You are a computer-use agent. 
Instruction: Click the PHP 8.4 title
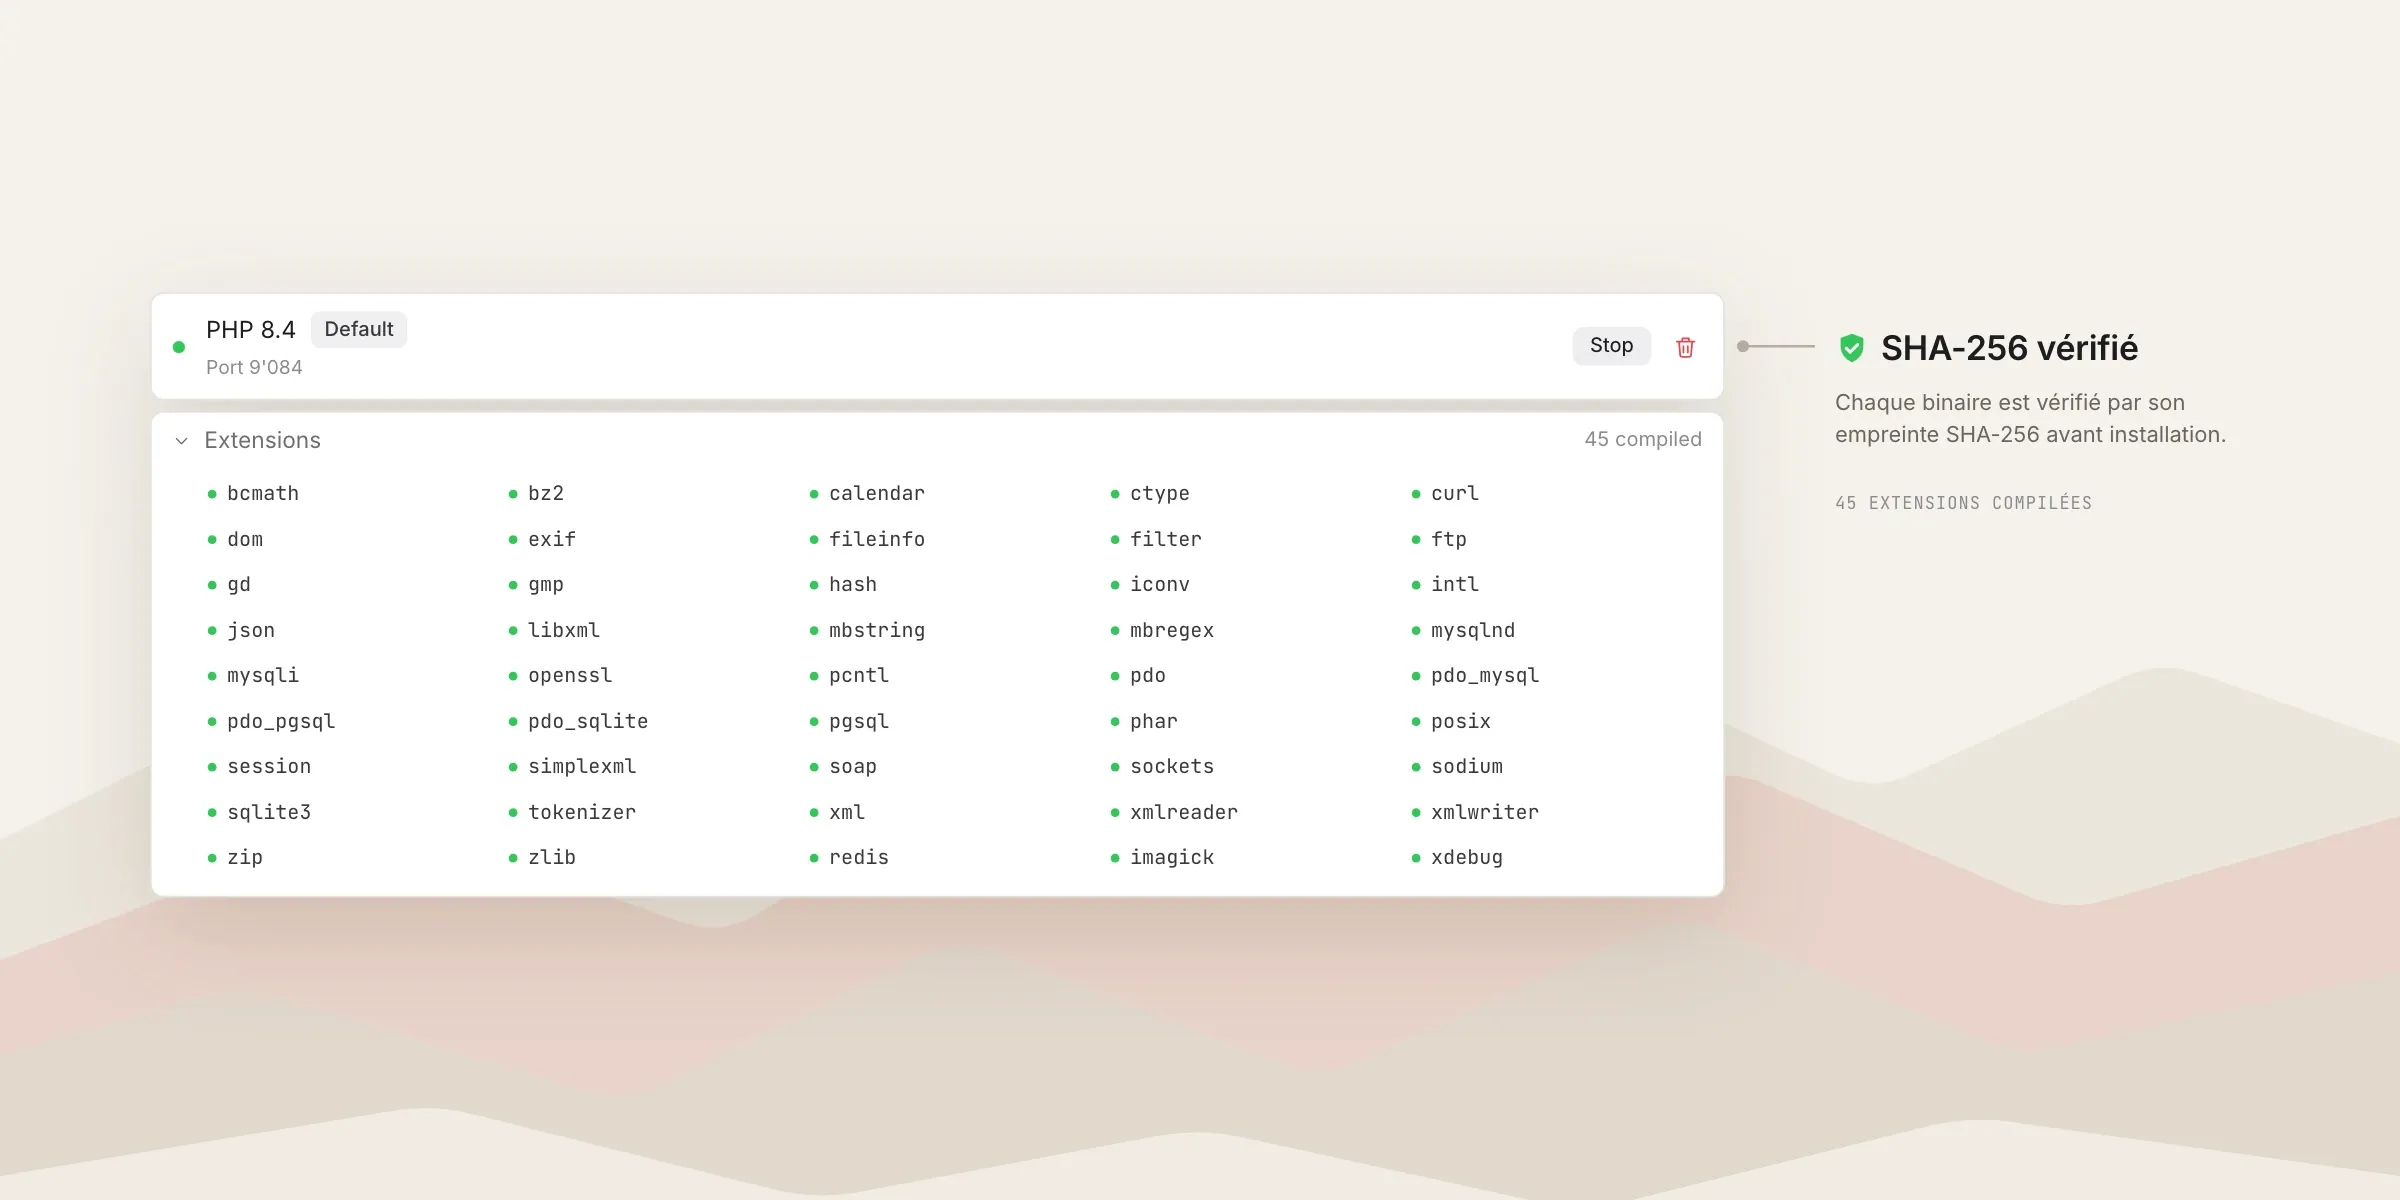point(251,330)
